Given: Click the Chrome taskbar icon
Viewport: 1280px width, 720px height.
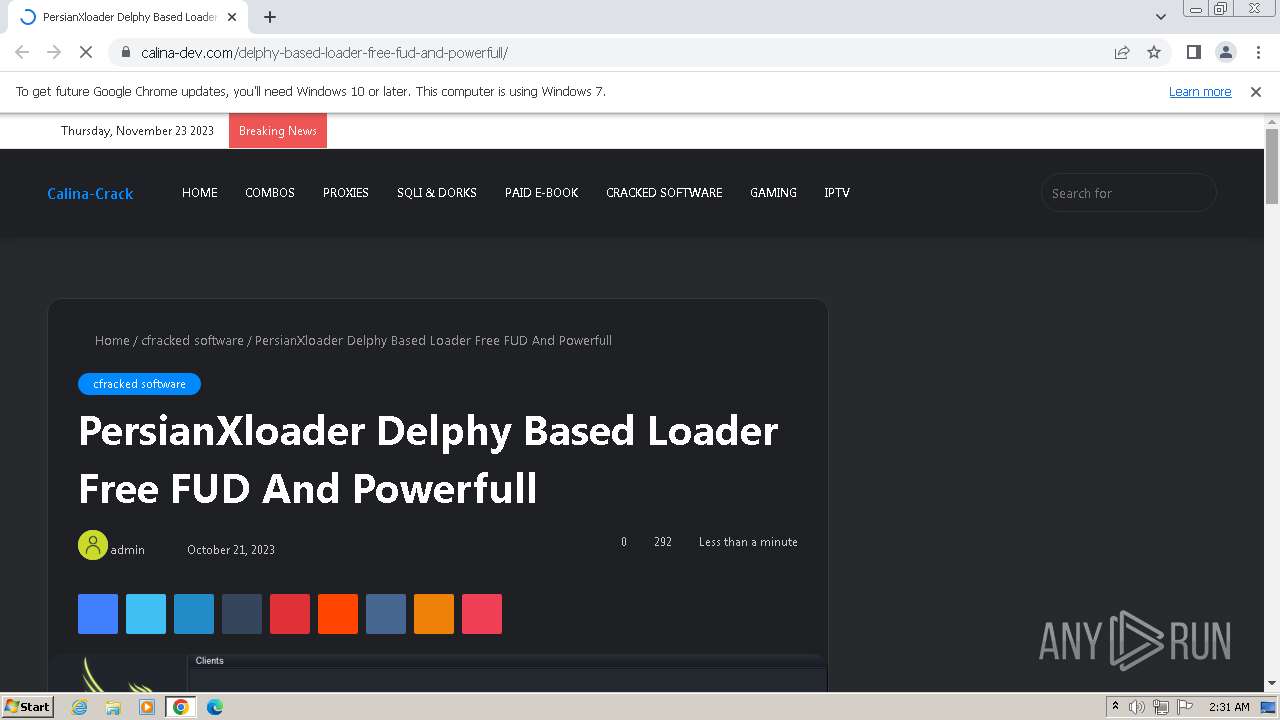Looking at the screenshot, I should 181,707.
